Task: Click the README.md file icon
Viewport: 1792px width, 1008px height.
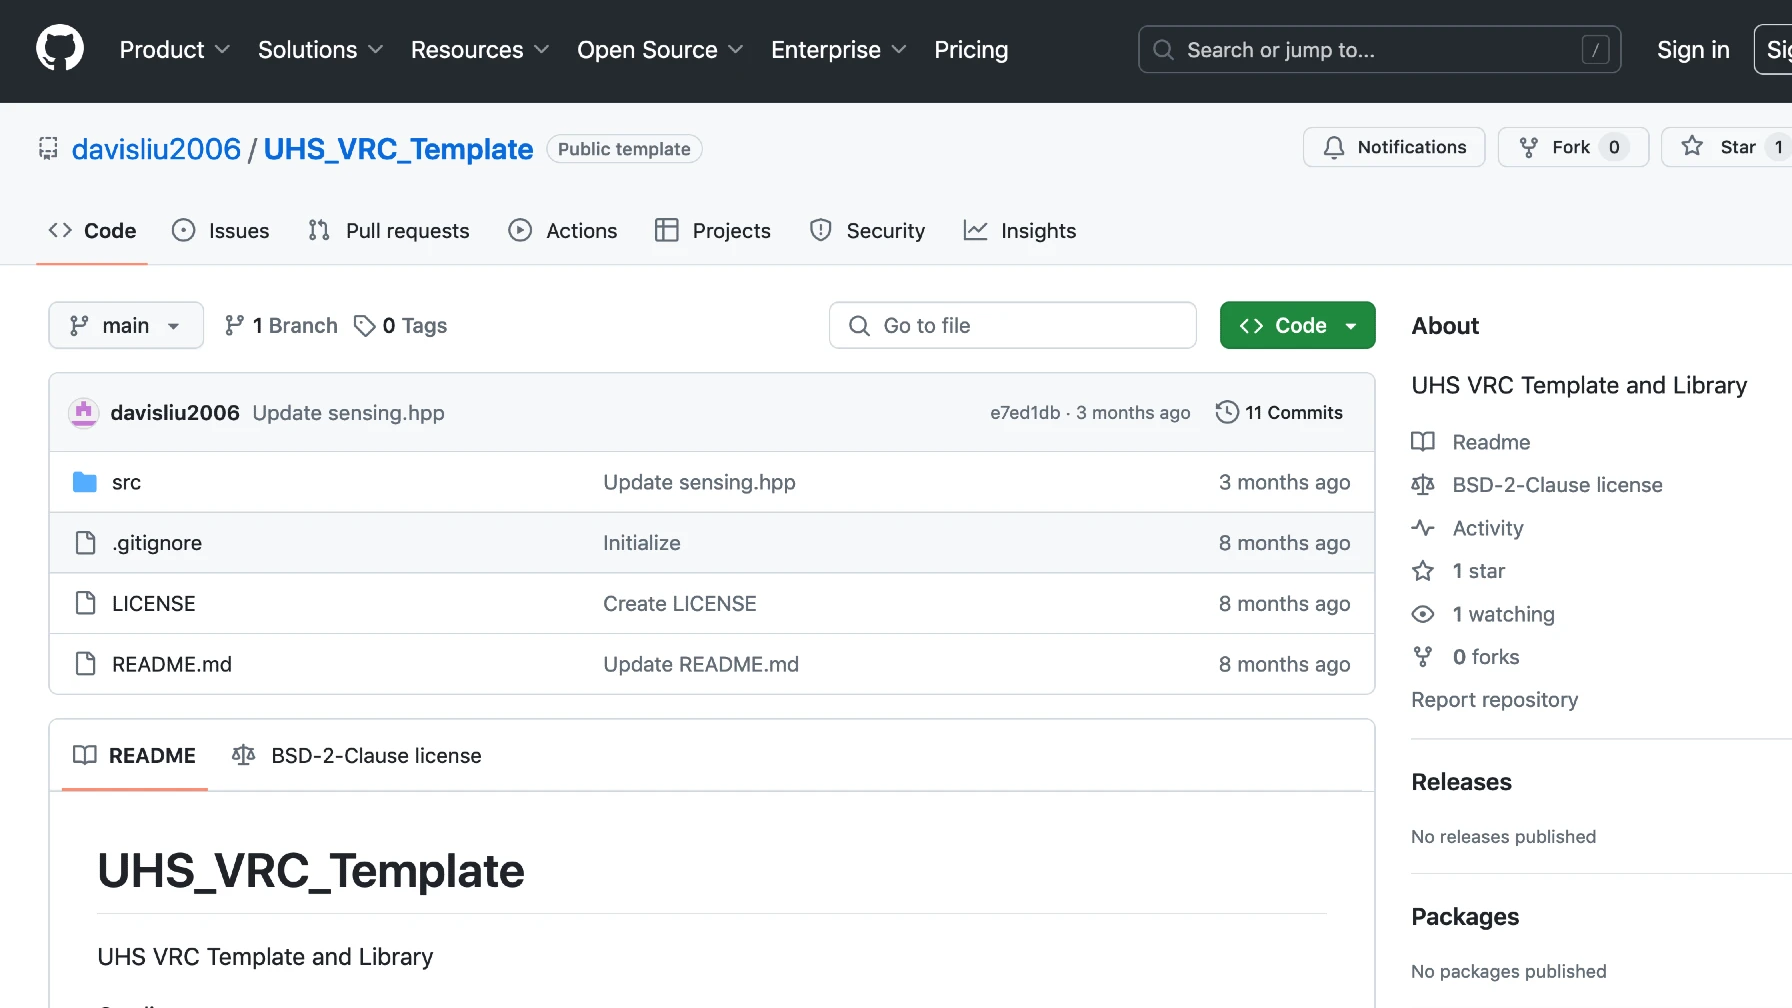Action: coord(85,664)
